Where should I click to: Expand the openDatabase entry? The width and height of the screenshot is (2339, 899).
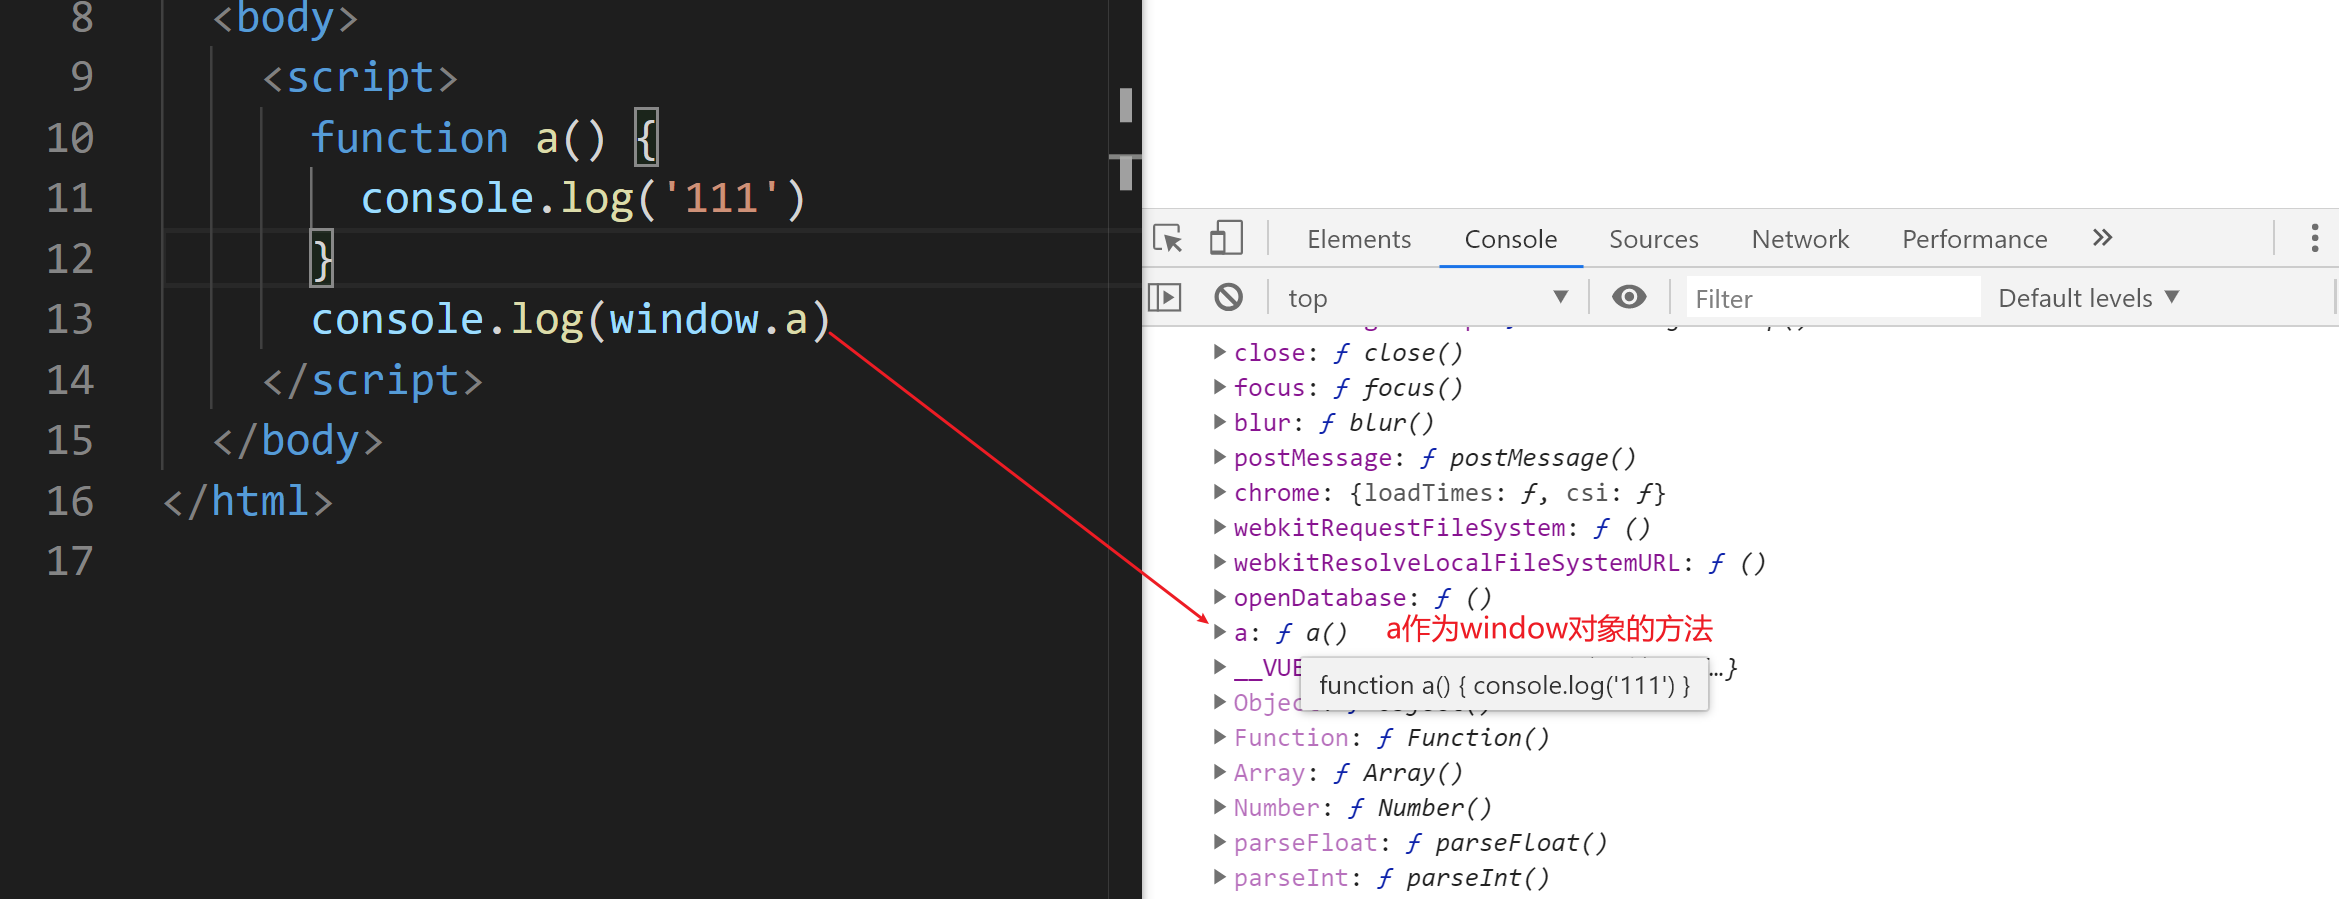(1219, 597)
